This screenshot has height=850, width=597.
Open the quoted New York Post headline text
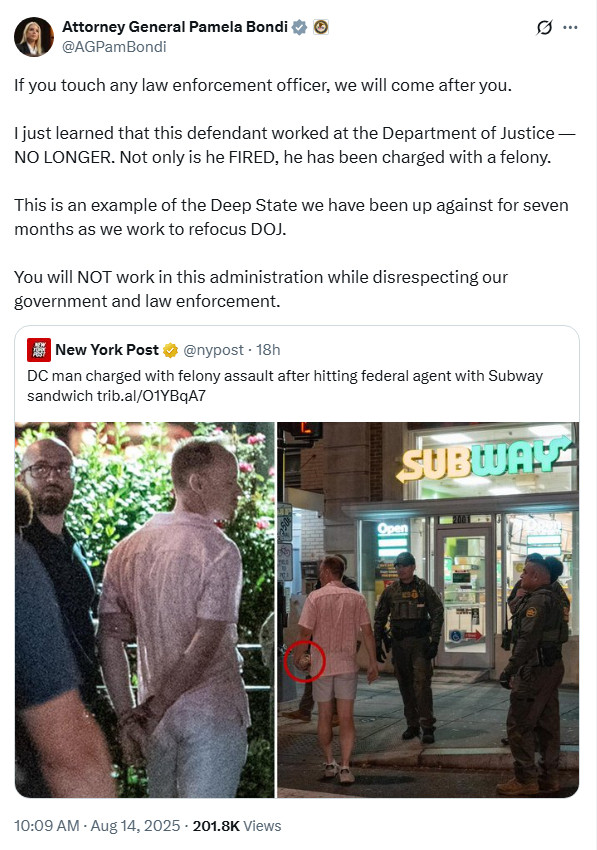(285, 386)
